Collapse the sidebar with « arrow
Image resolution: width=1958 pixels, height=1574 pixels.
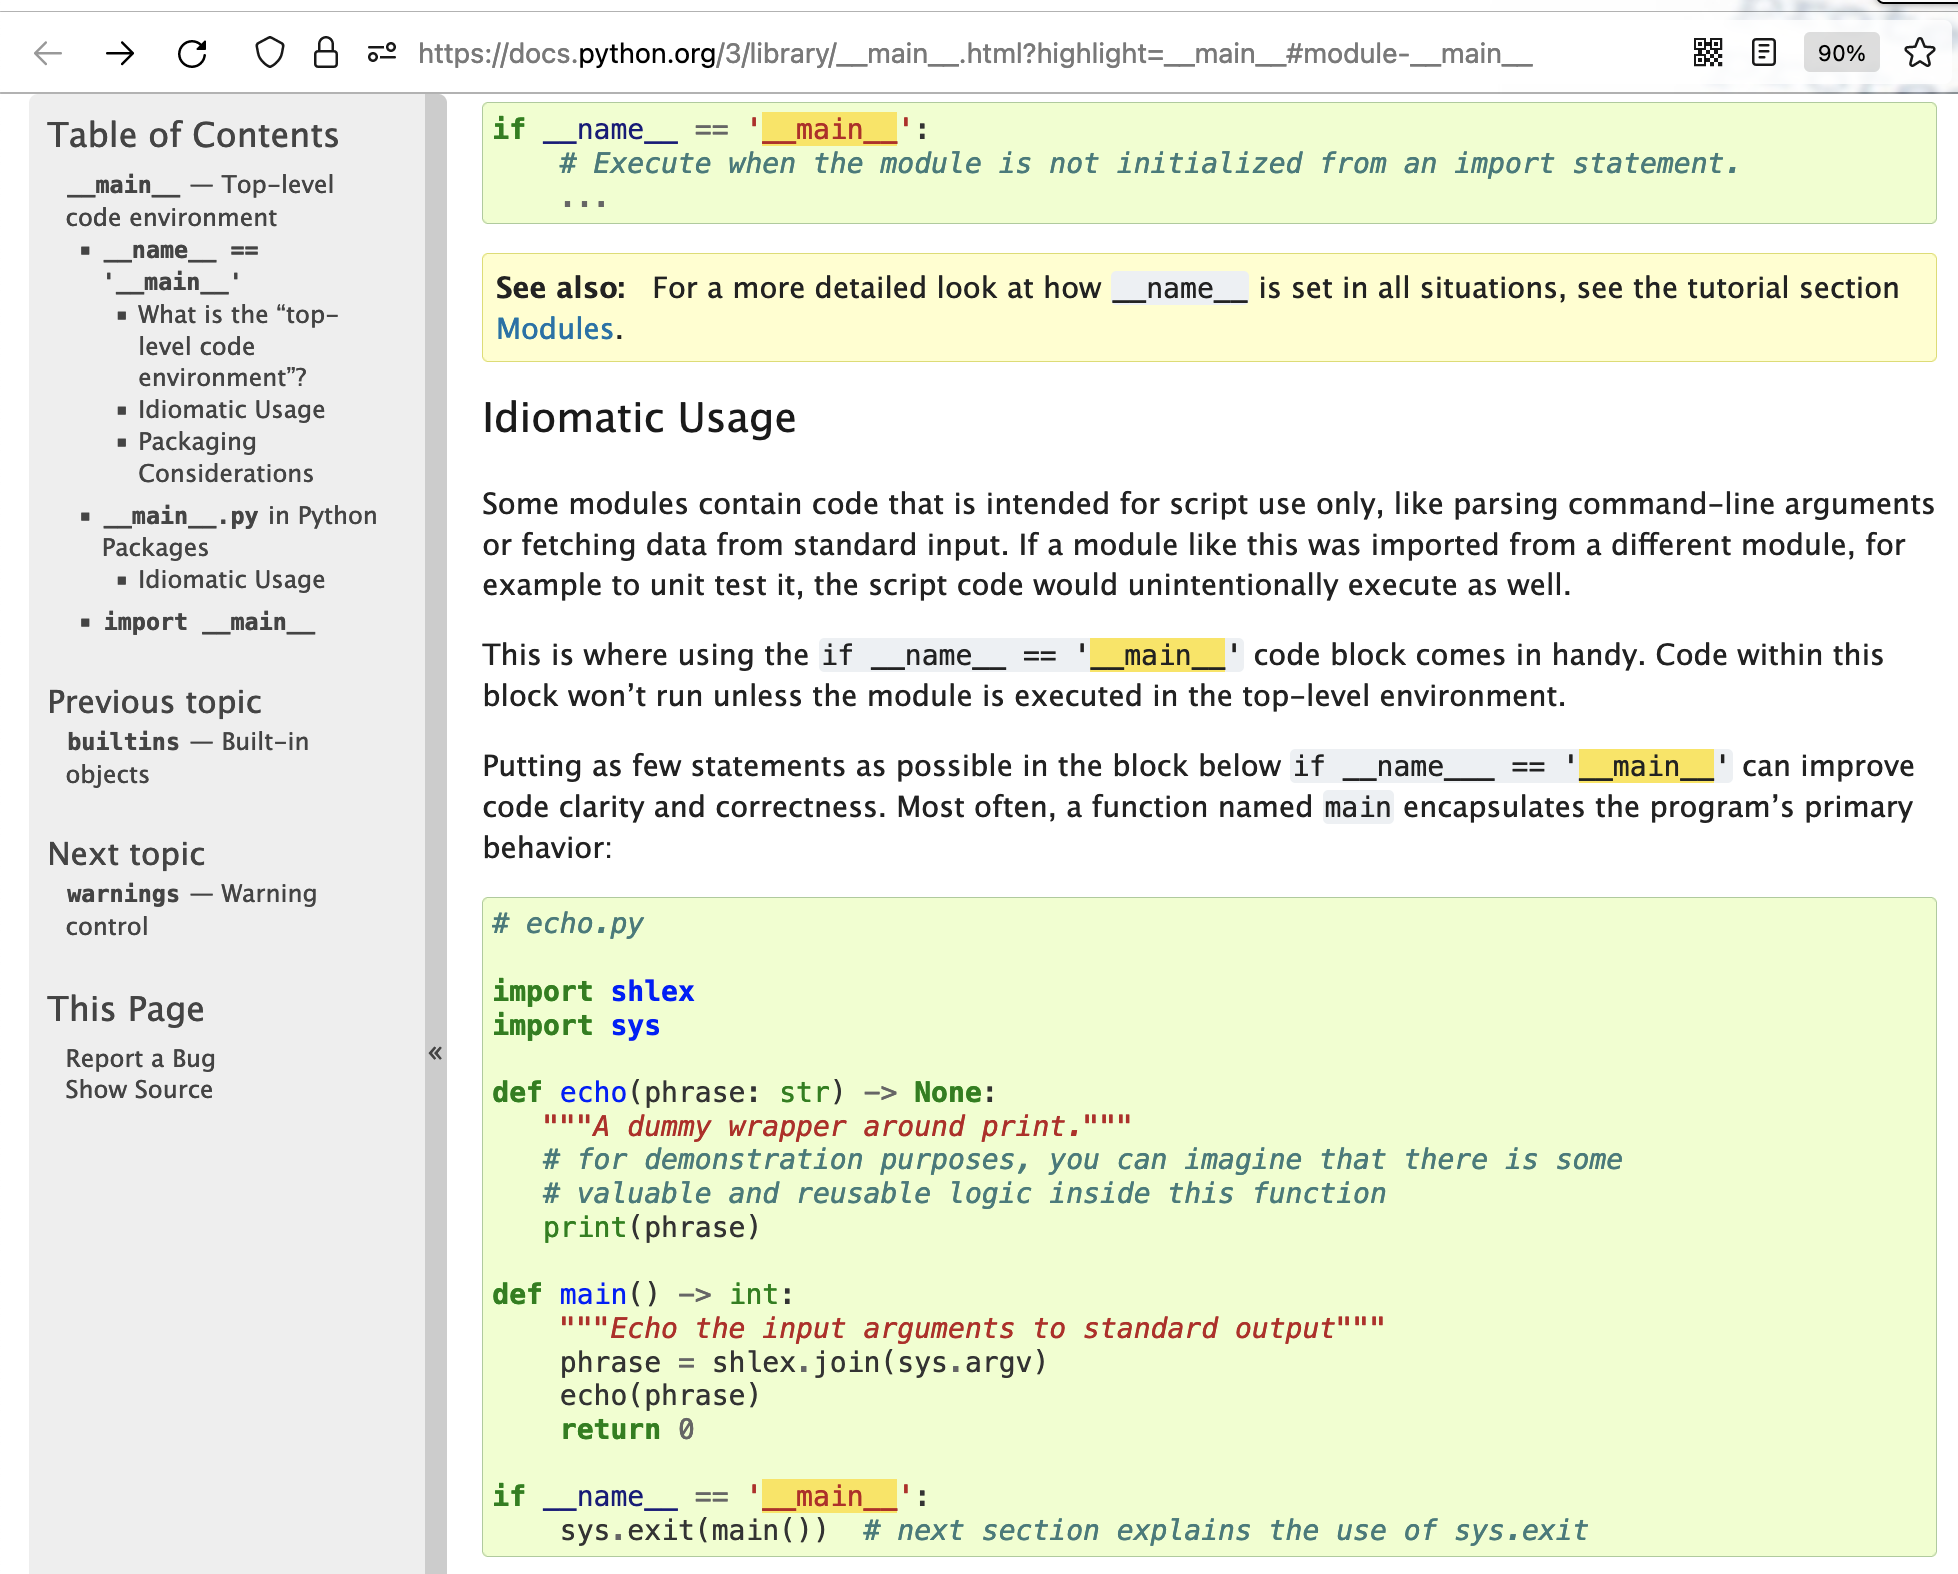(x=435, y=1052)
